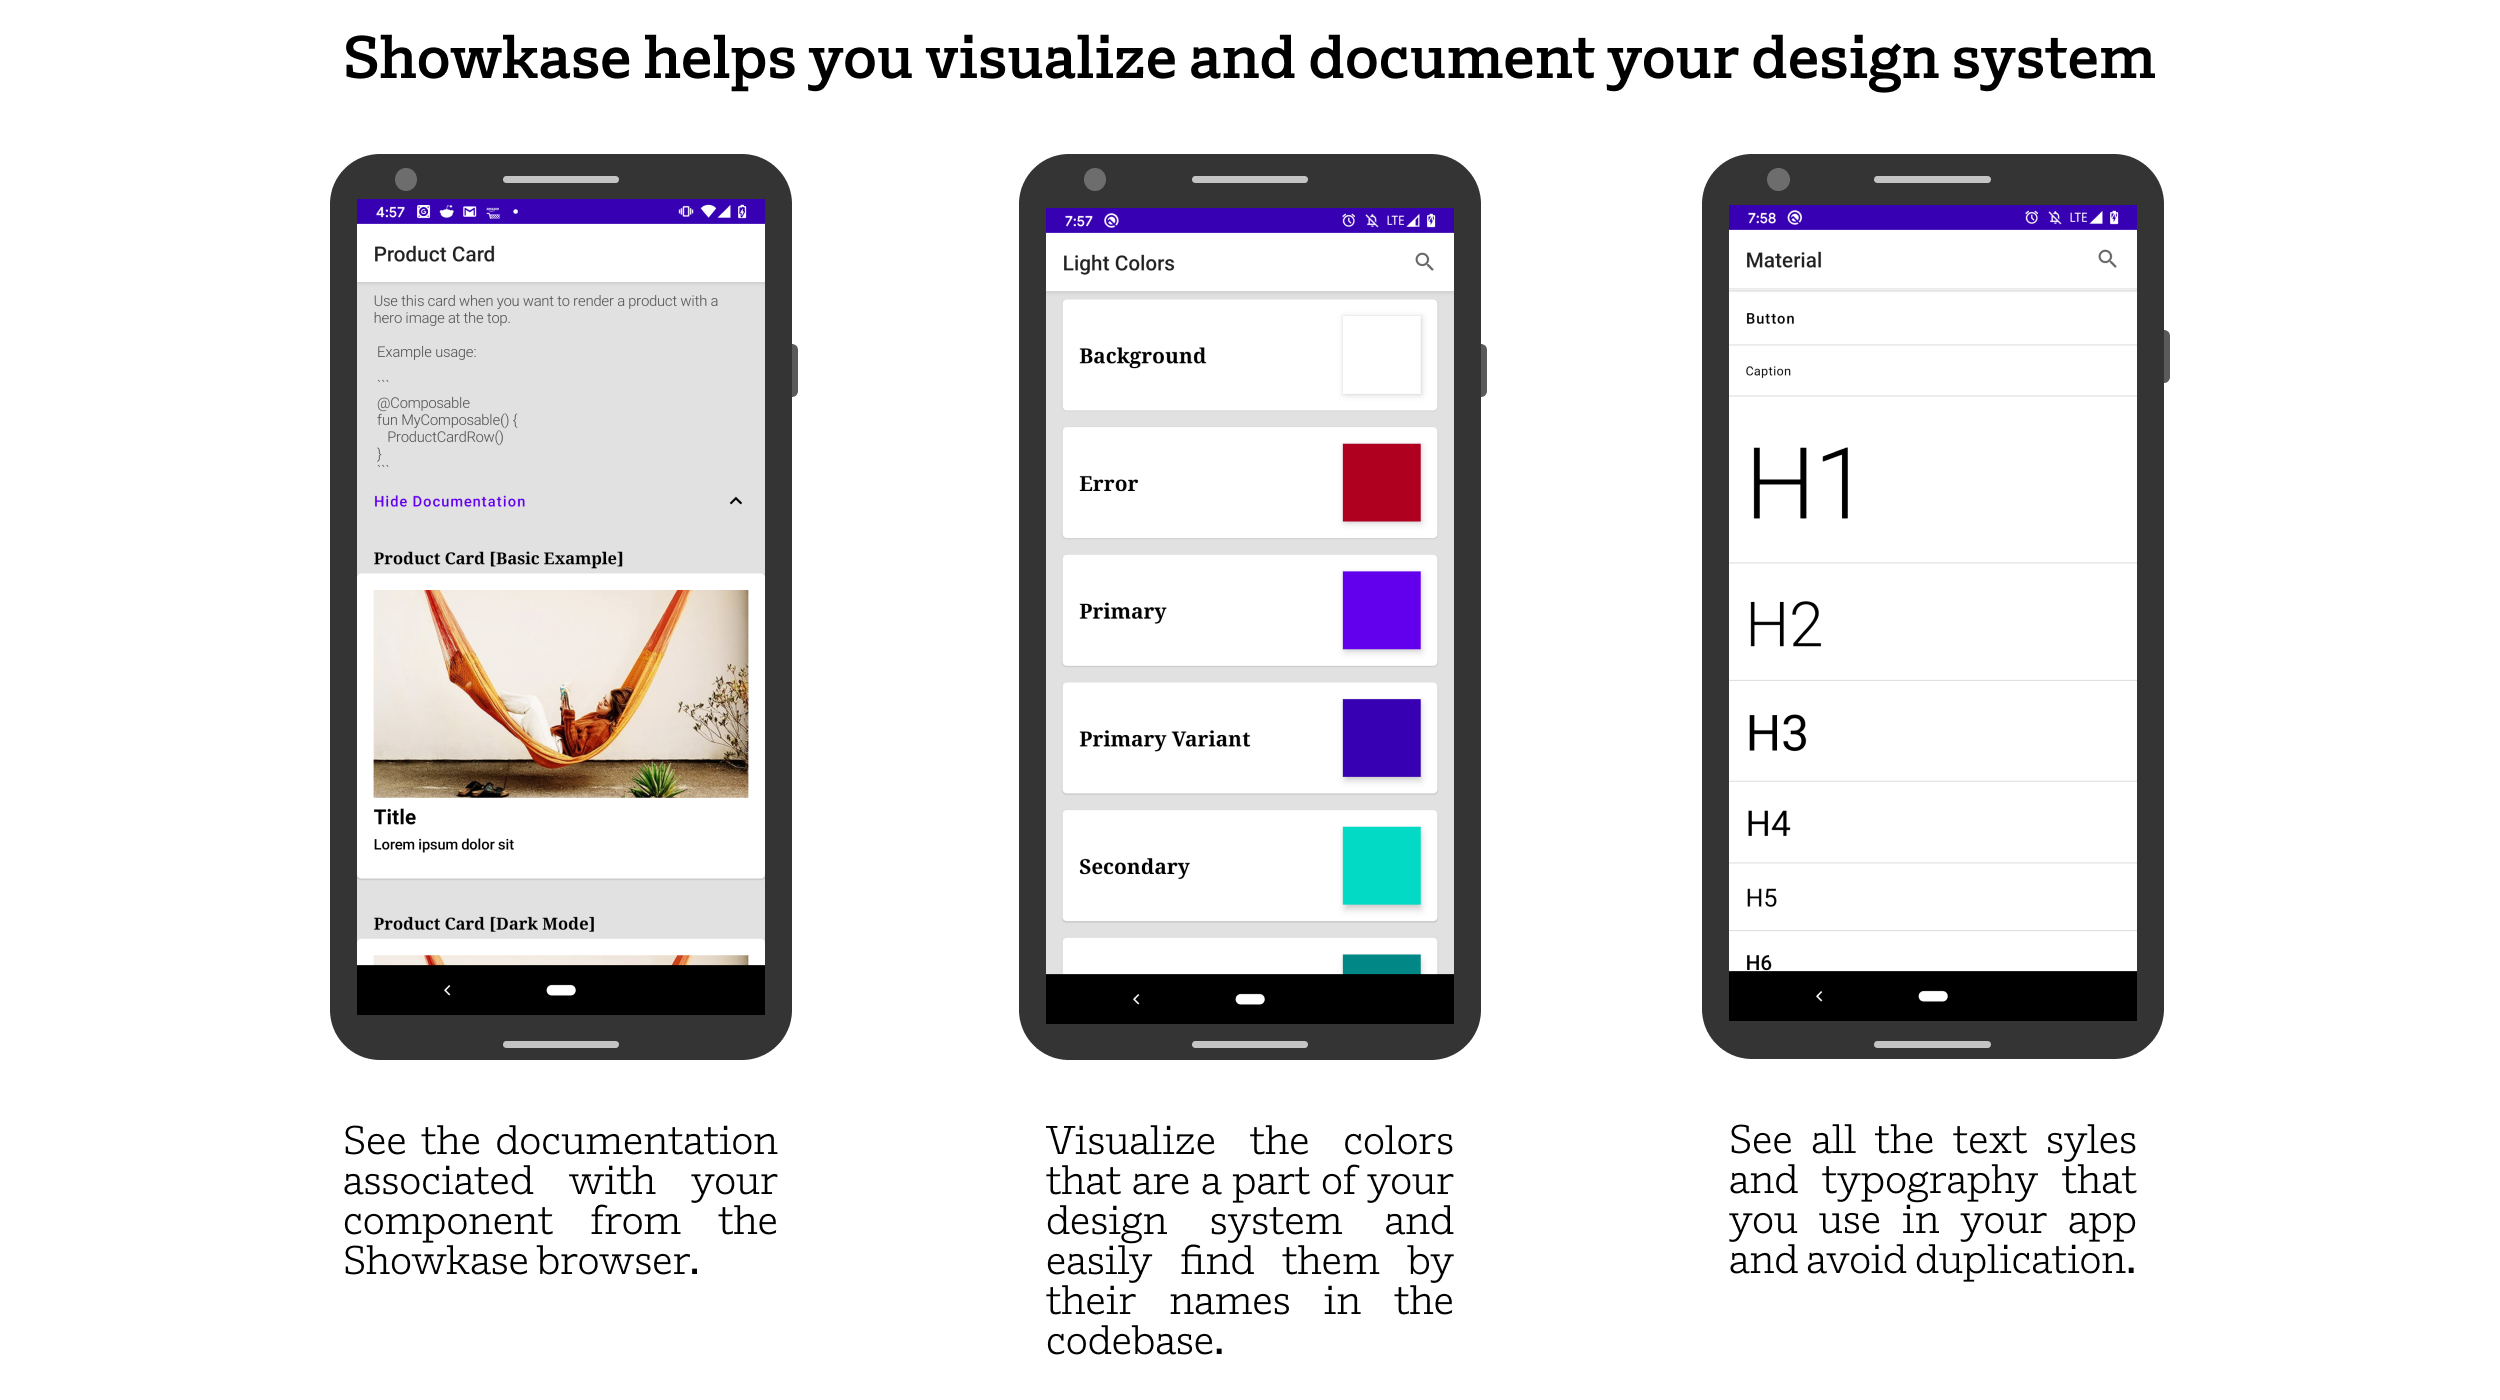The image size is (2500, 1400).
Task: Select the Light Colors menu tab
Action: click(x=1116, y=261)
